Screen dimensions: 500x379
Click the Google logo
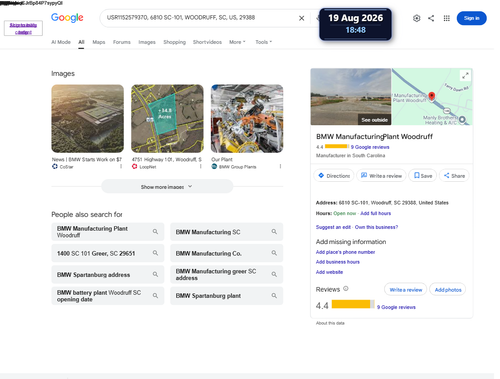point(67,18)
